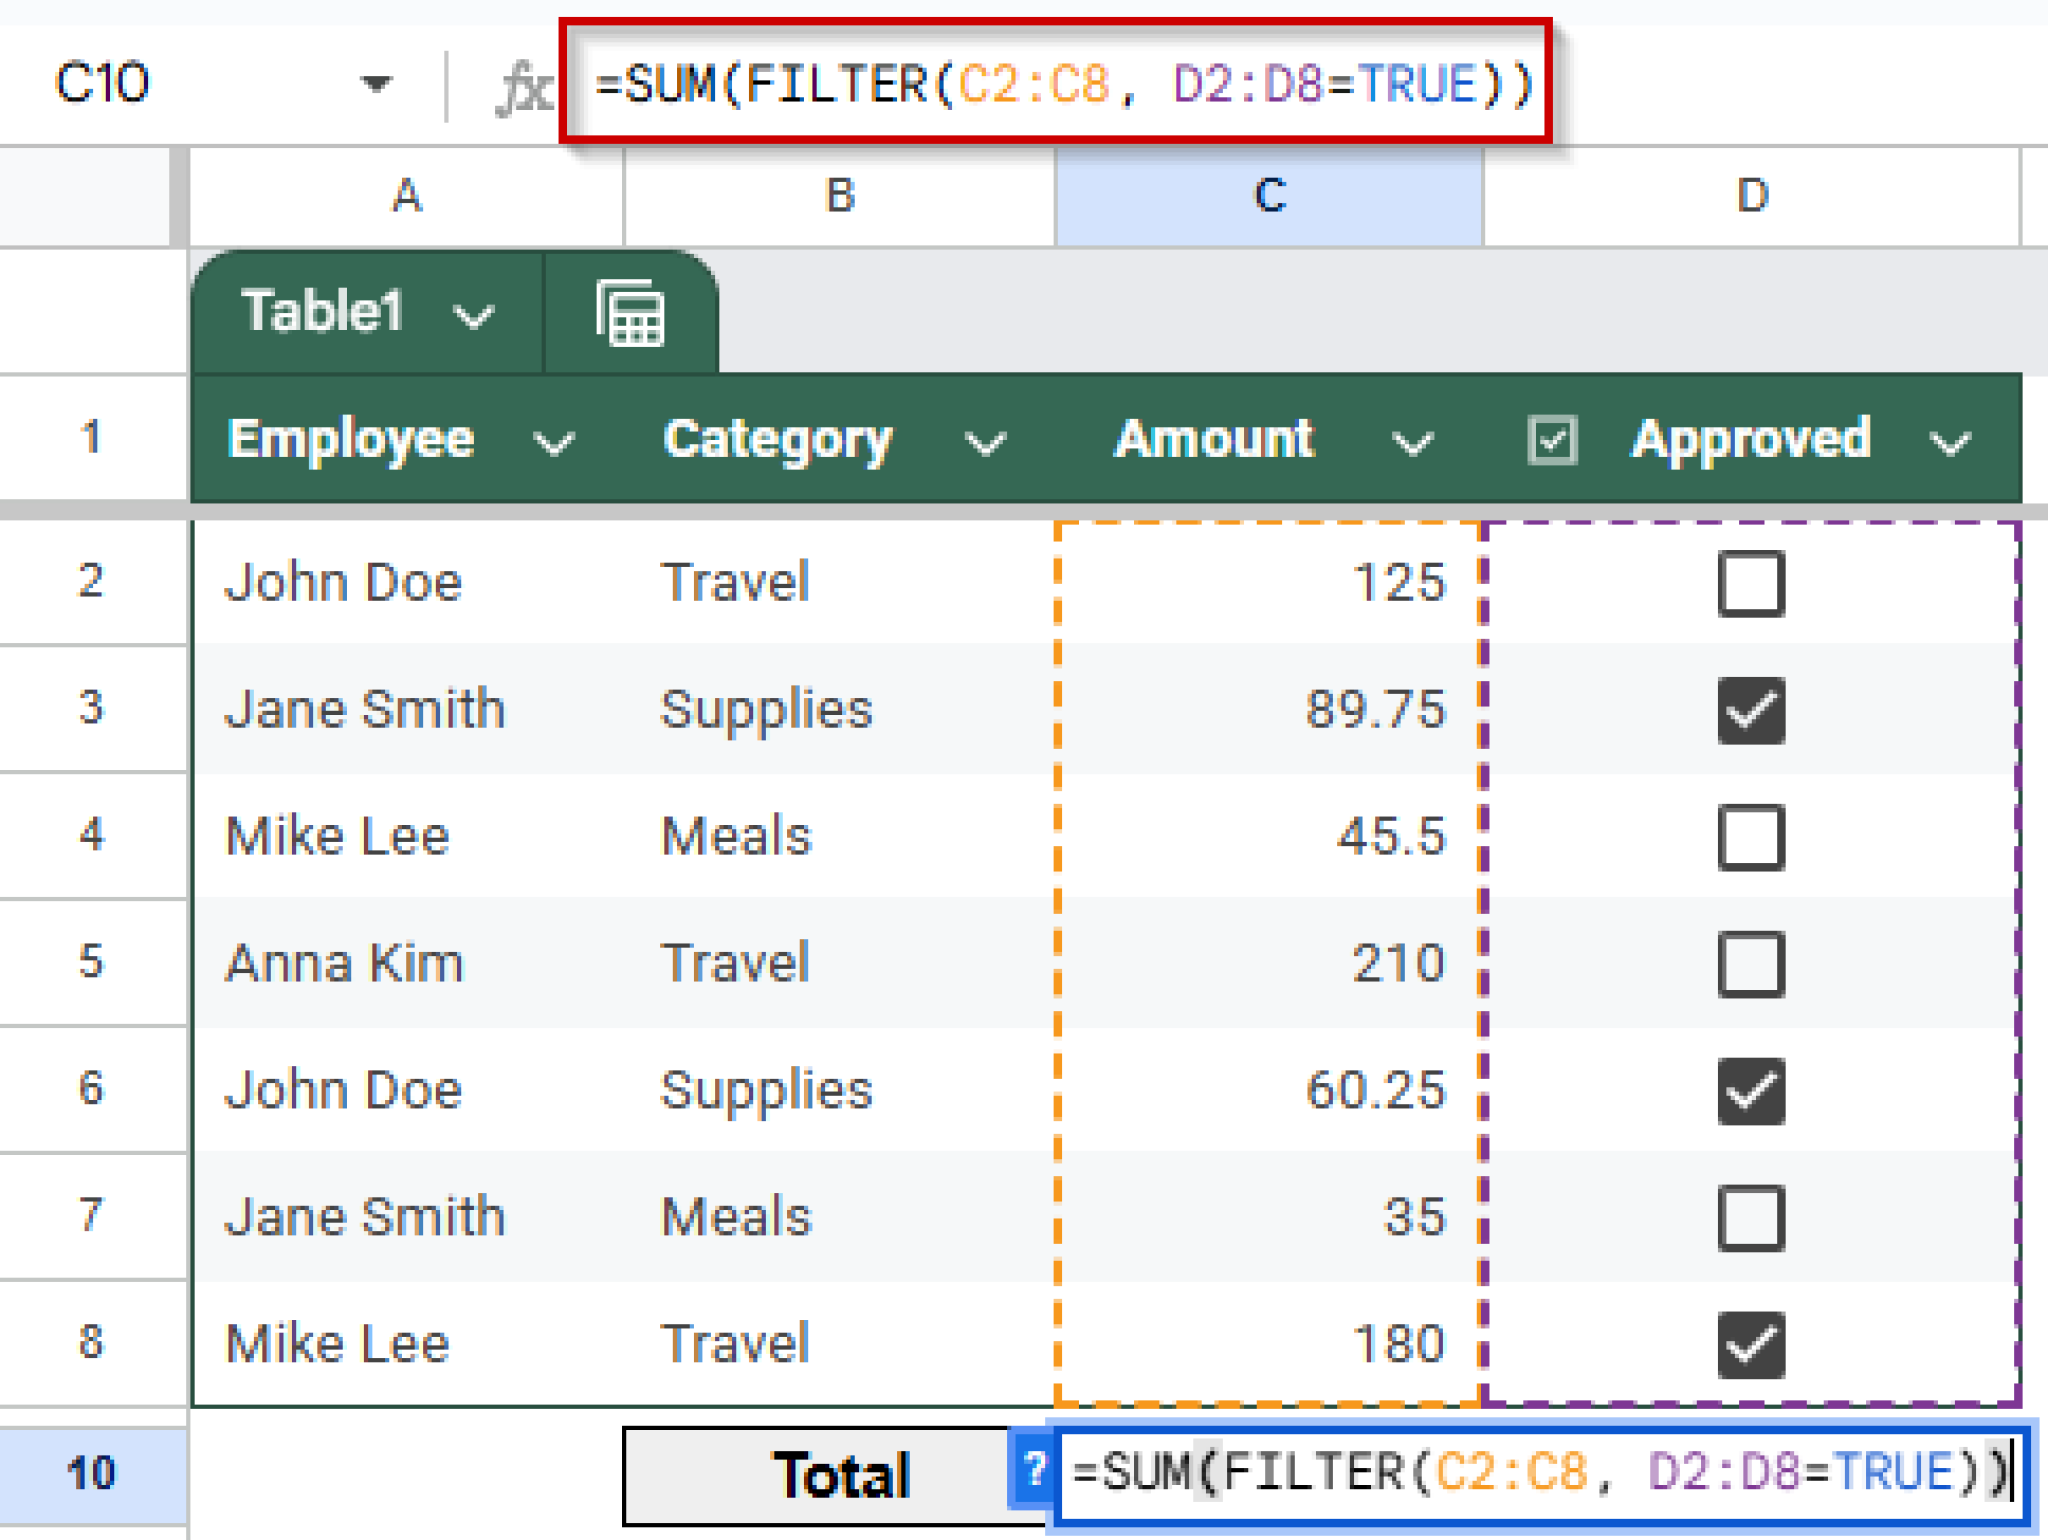Image resolution: width=2048 pixels, height=1540 pixels.
Task: Select column A header
Action: coord(406,197)
